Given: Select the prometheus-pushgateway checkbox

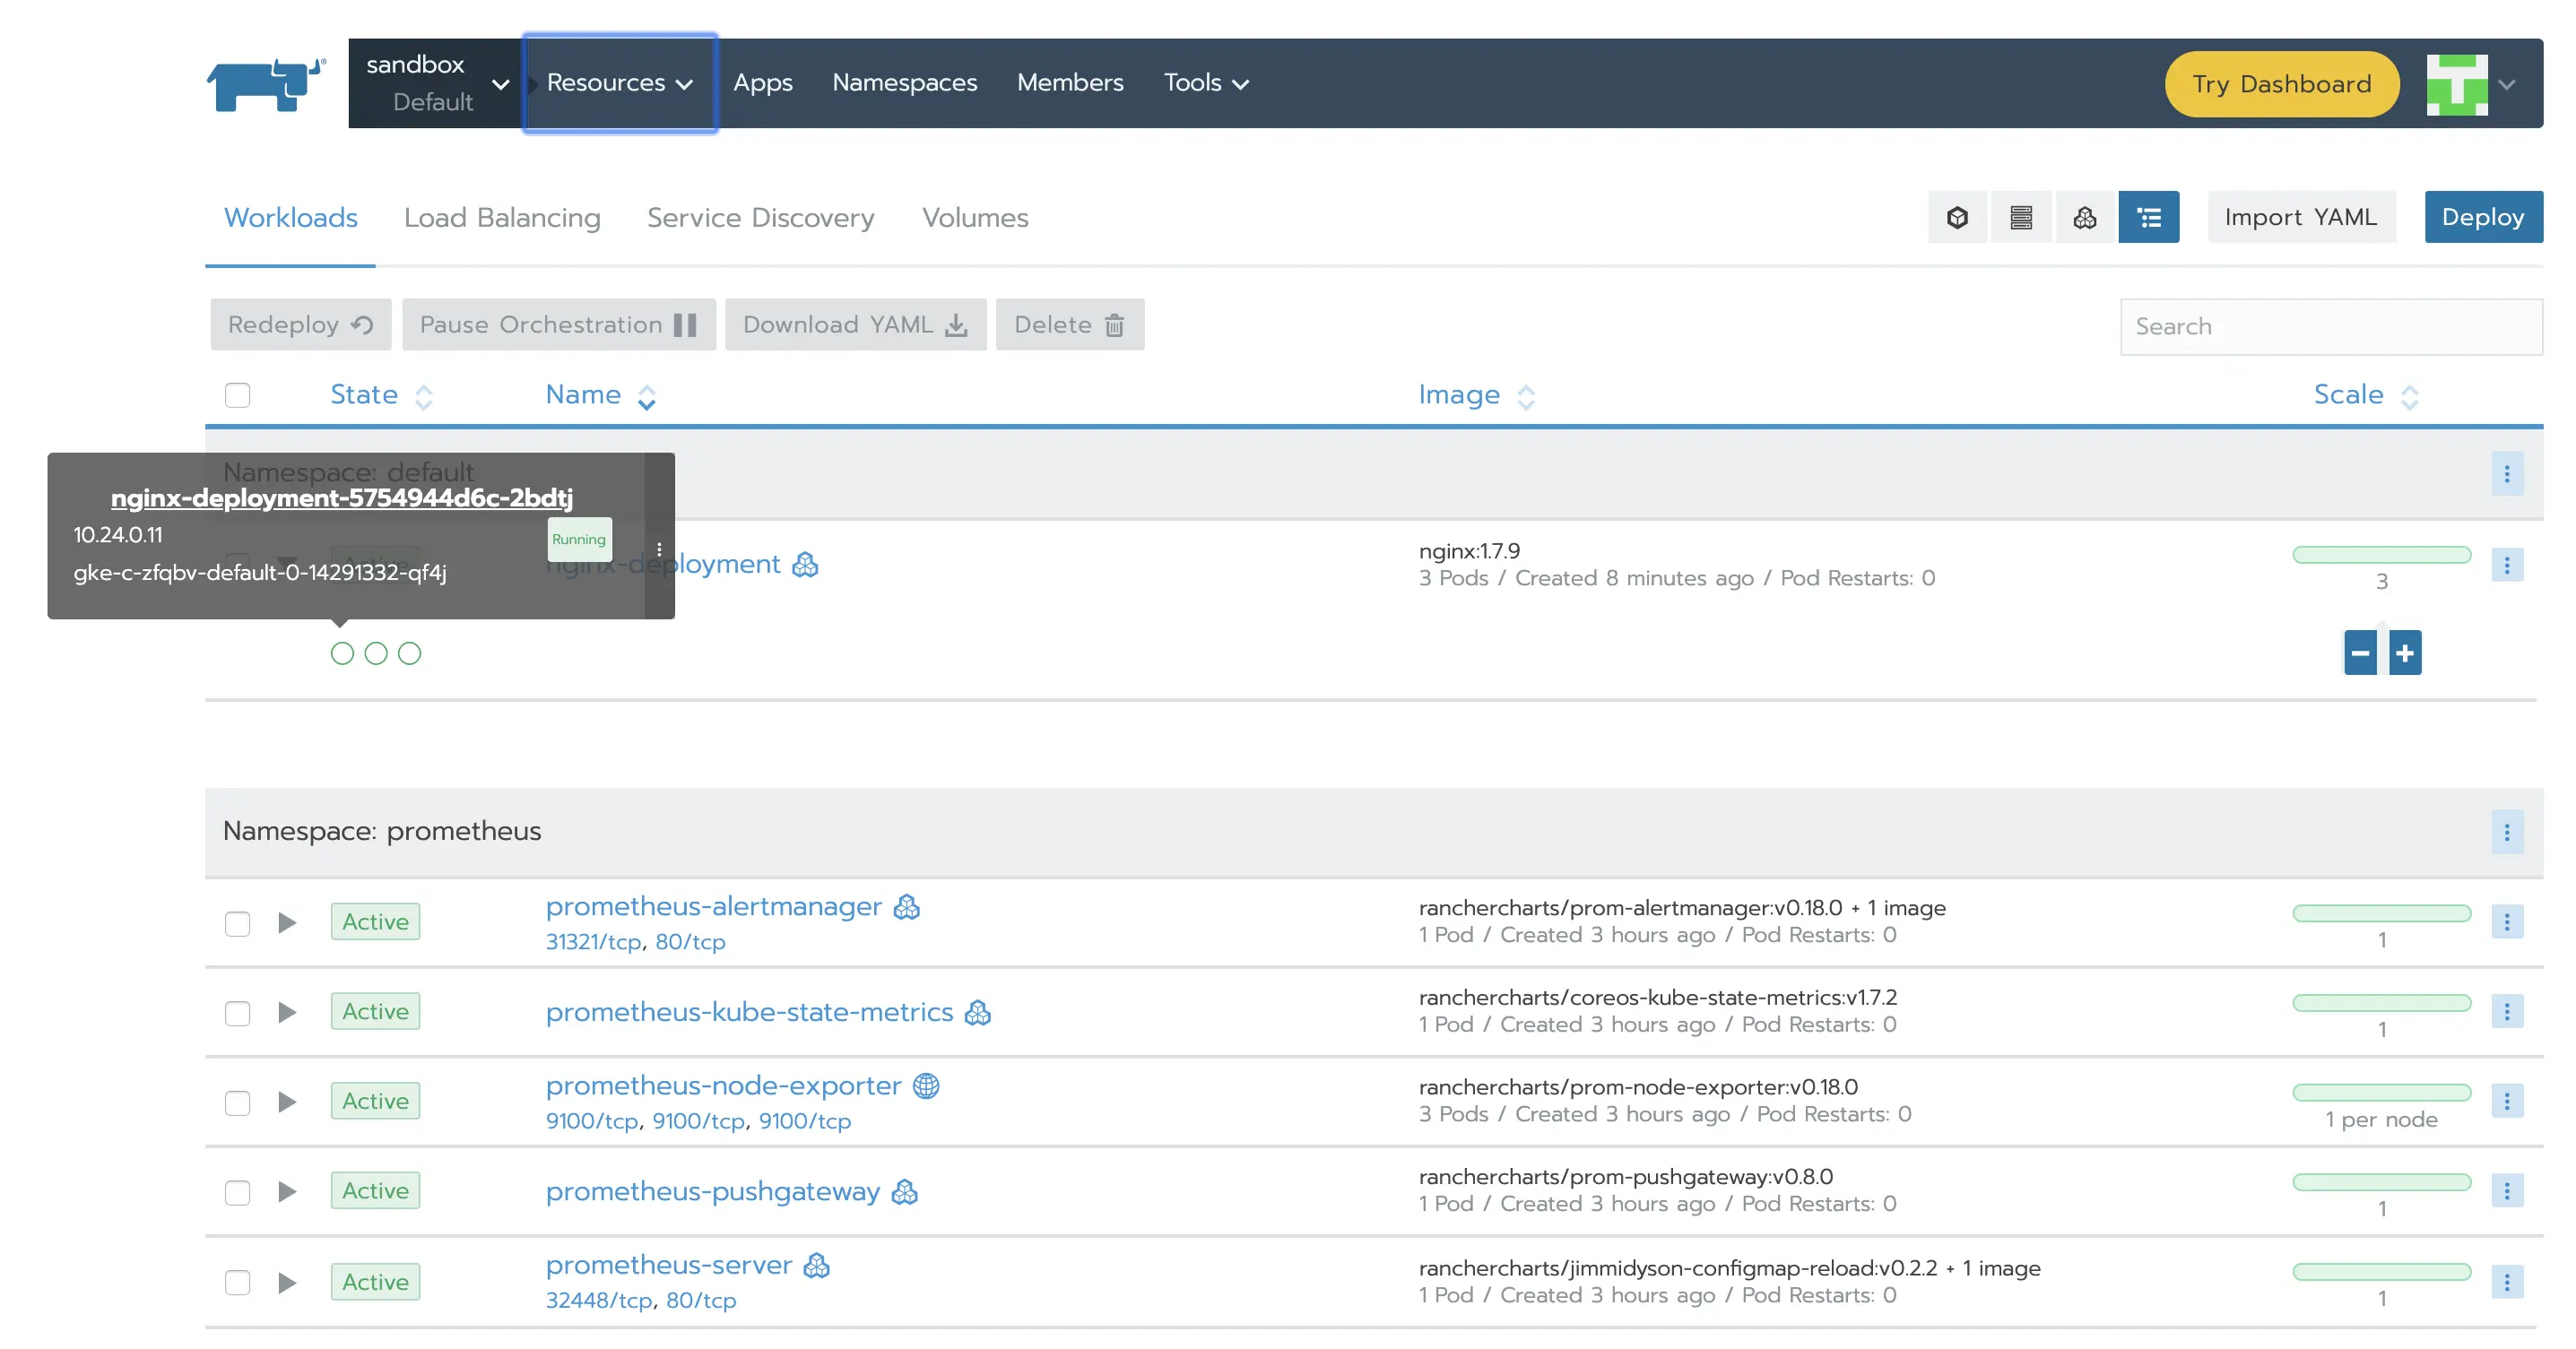Looking at the screenshot, I should click(x=237, y=1192).
